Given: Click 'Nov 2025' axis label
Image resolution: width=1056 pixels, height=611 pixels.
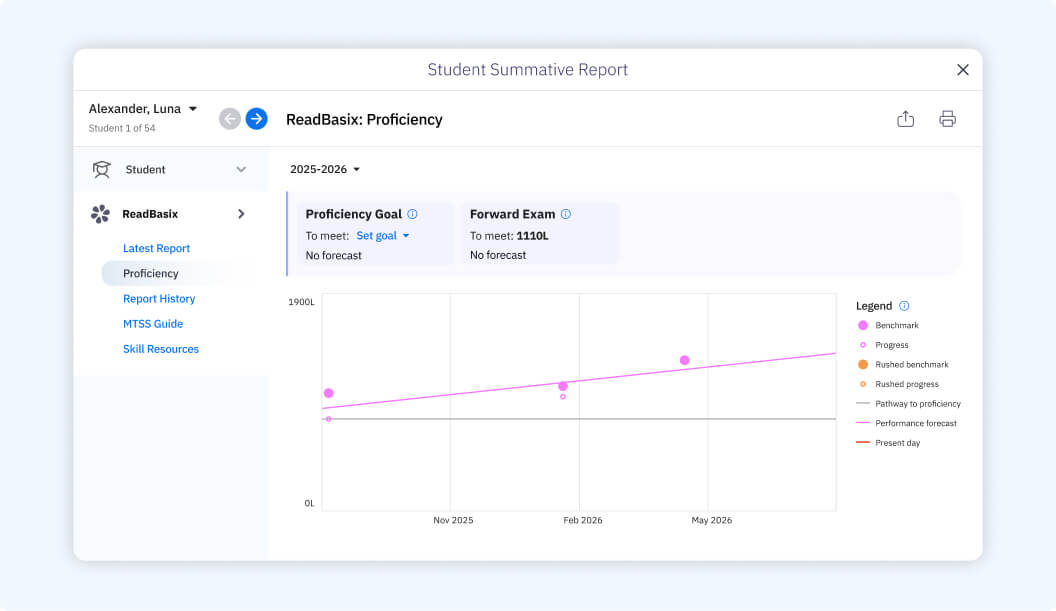Looking at the screenshot, I should tap(453, 520).
